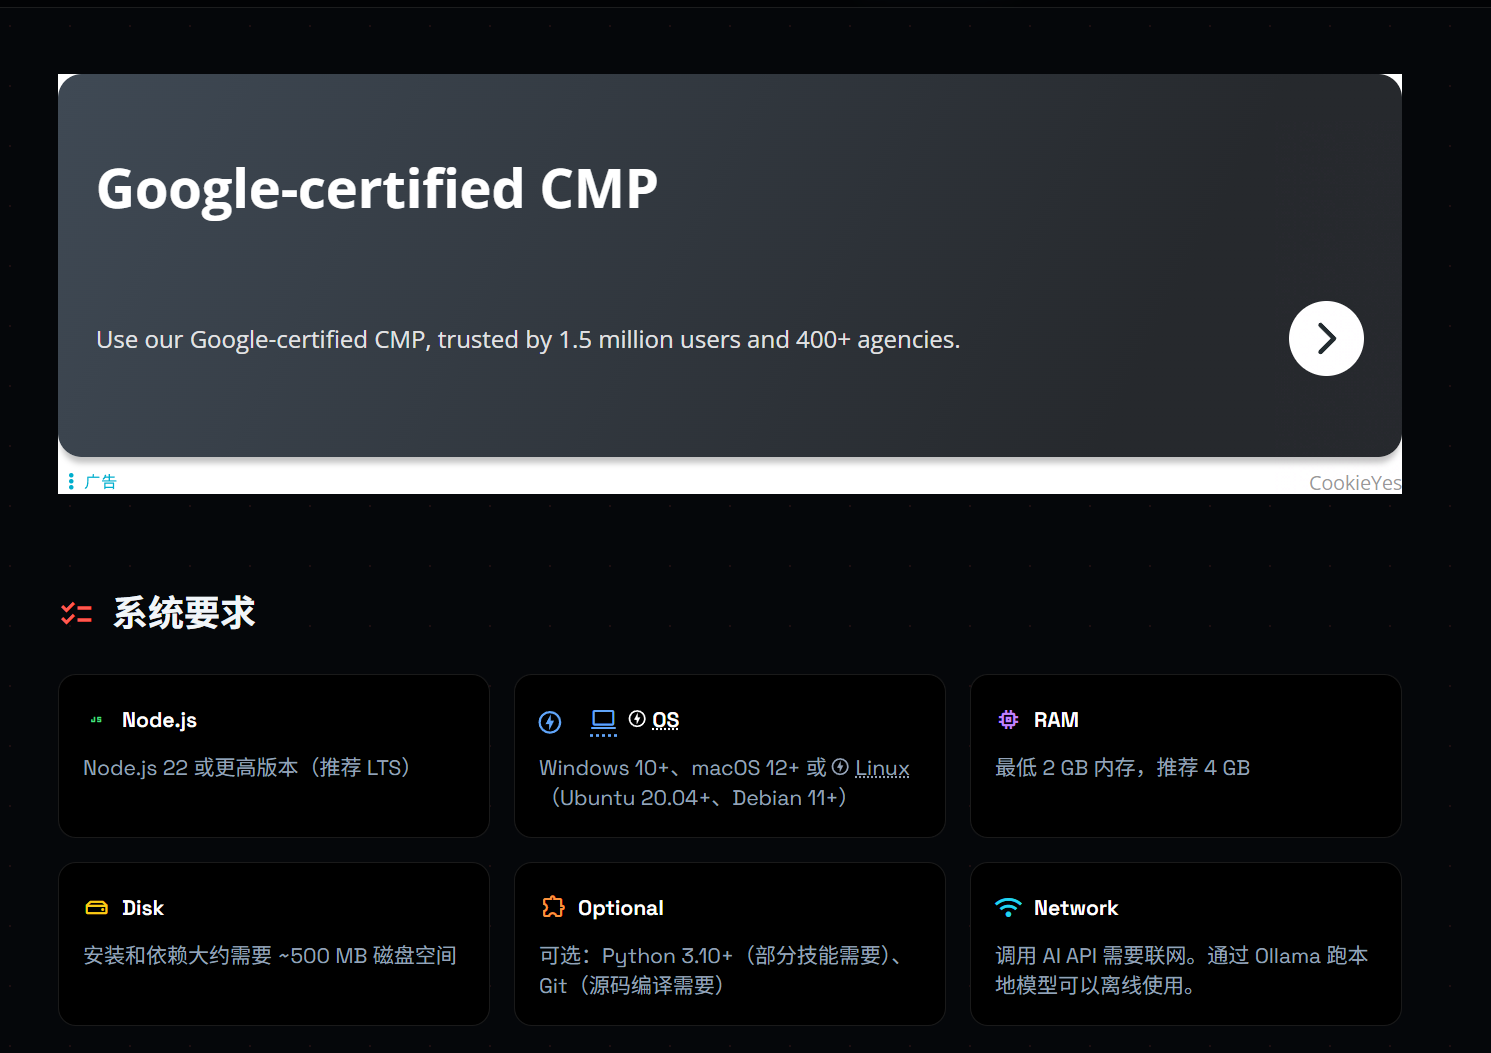The image size is (1491, 1053).
Task: Click the Node.js 22 或更高版本 requirement text
Action: 247,768
